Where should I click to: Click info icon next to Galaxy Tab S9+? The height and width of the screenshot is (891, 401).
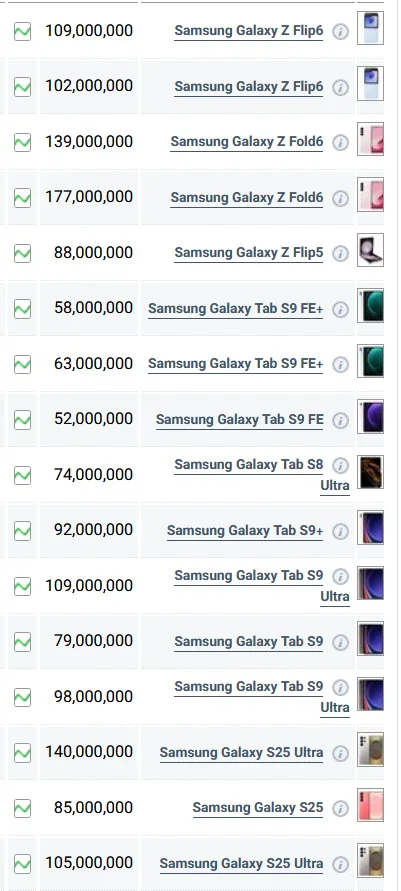[340, 531]
